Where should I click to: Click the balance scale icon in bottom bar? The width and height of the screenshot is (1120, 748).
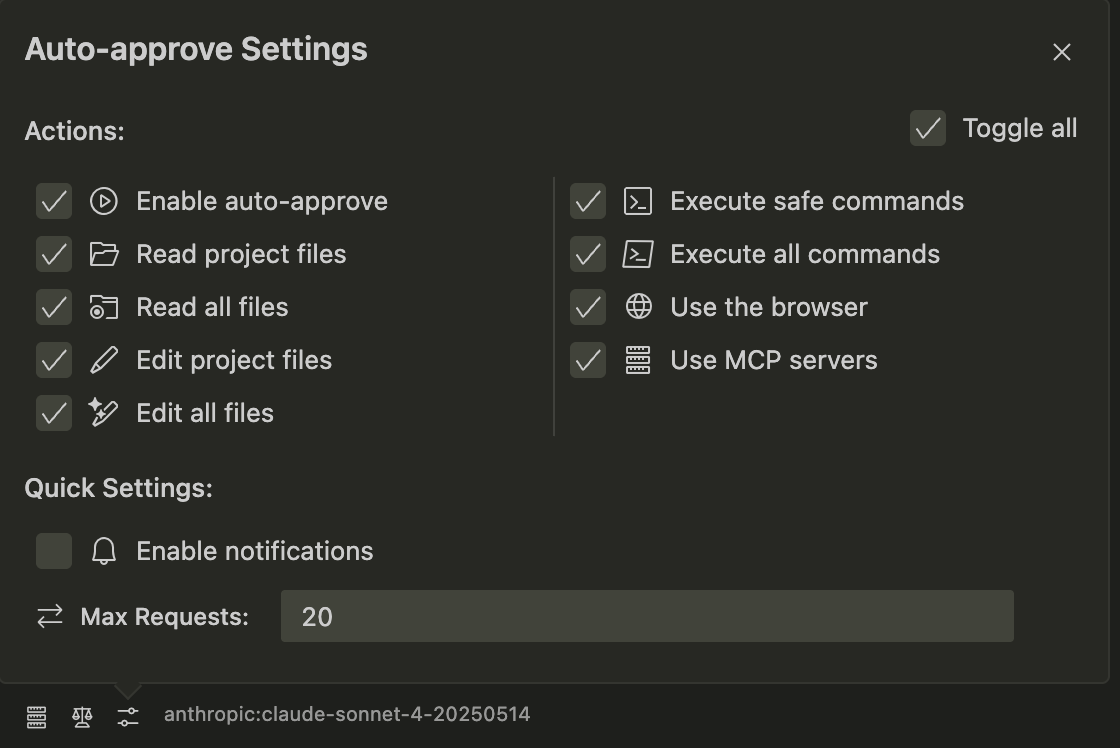point(82,716)
